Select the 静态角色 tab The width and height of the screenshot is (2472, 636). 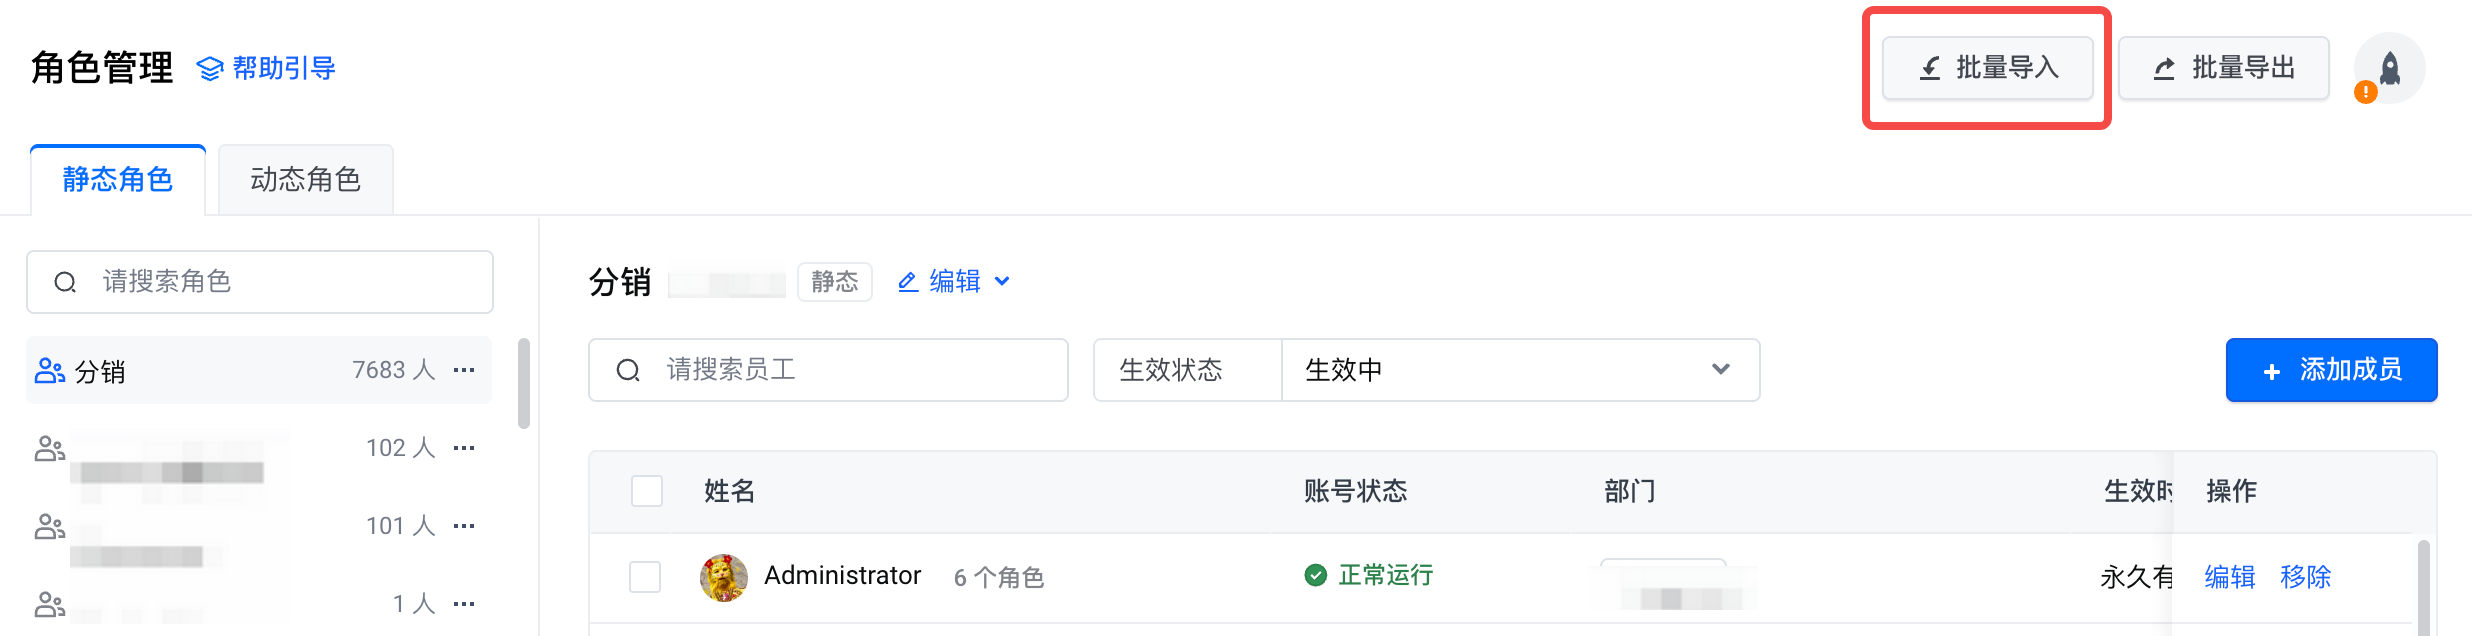point(118,180)
